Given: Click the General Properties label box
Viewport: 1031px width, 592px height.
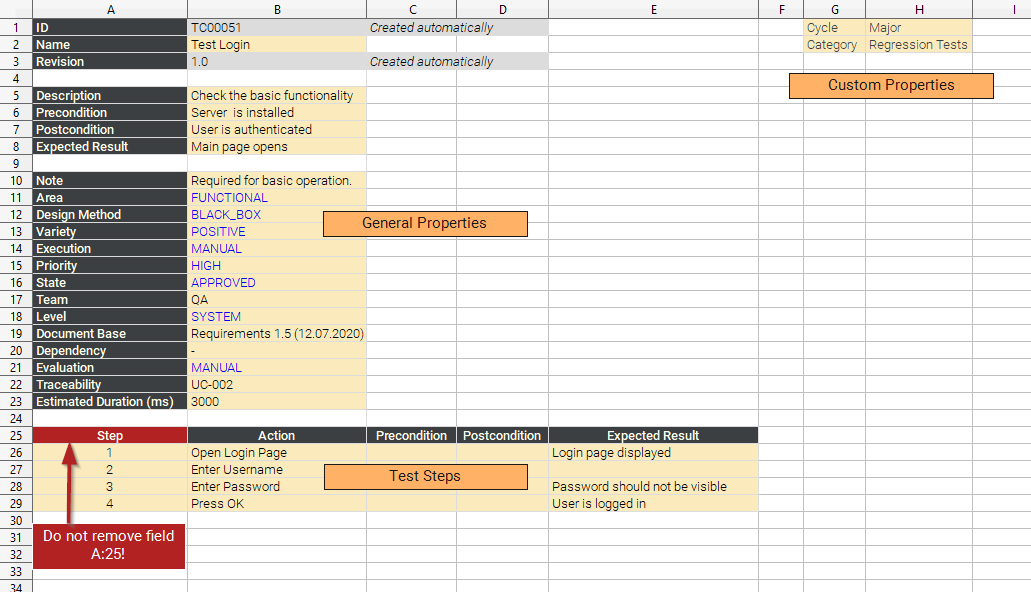Looking at the screenshot, I should click(x=425, y=223).
